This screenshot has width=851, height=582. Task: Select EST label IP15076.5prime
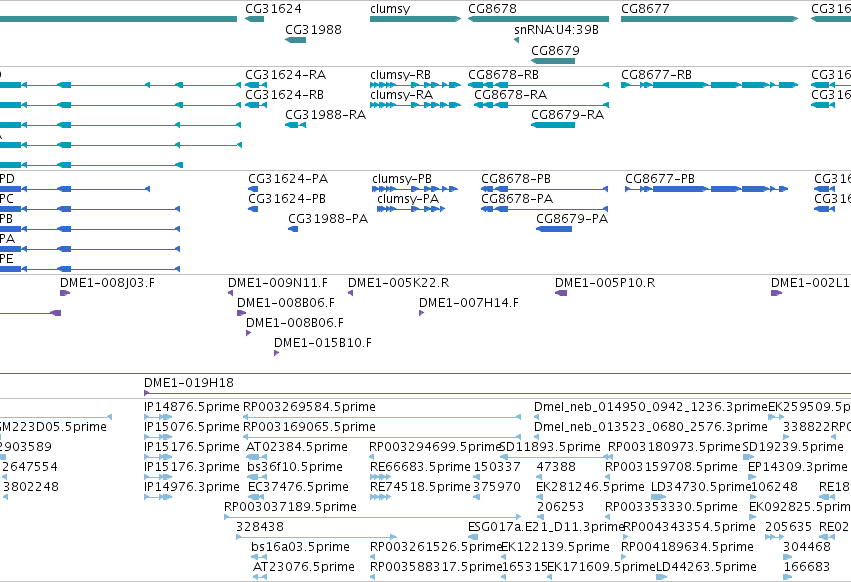(x=192, y=427)
